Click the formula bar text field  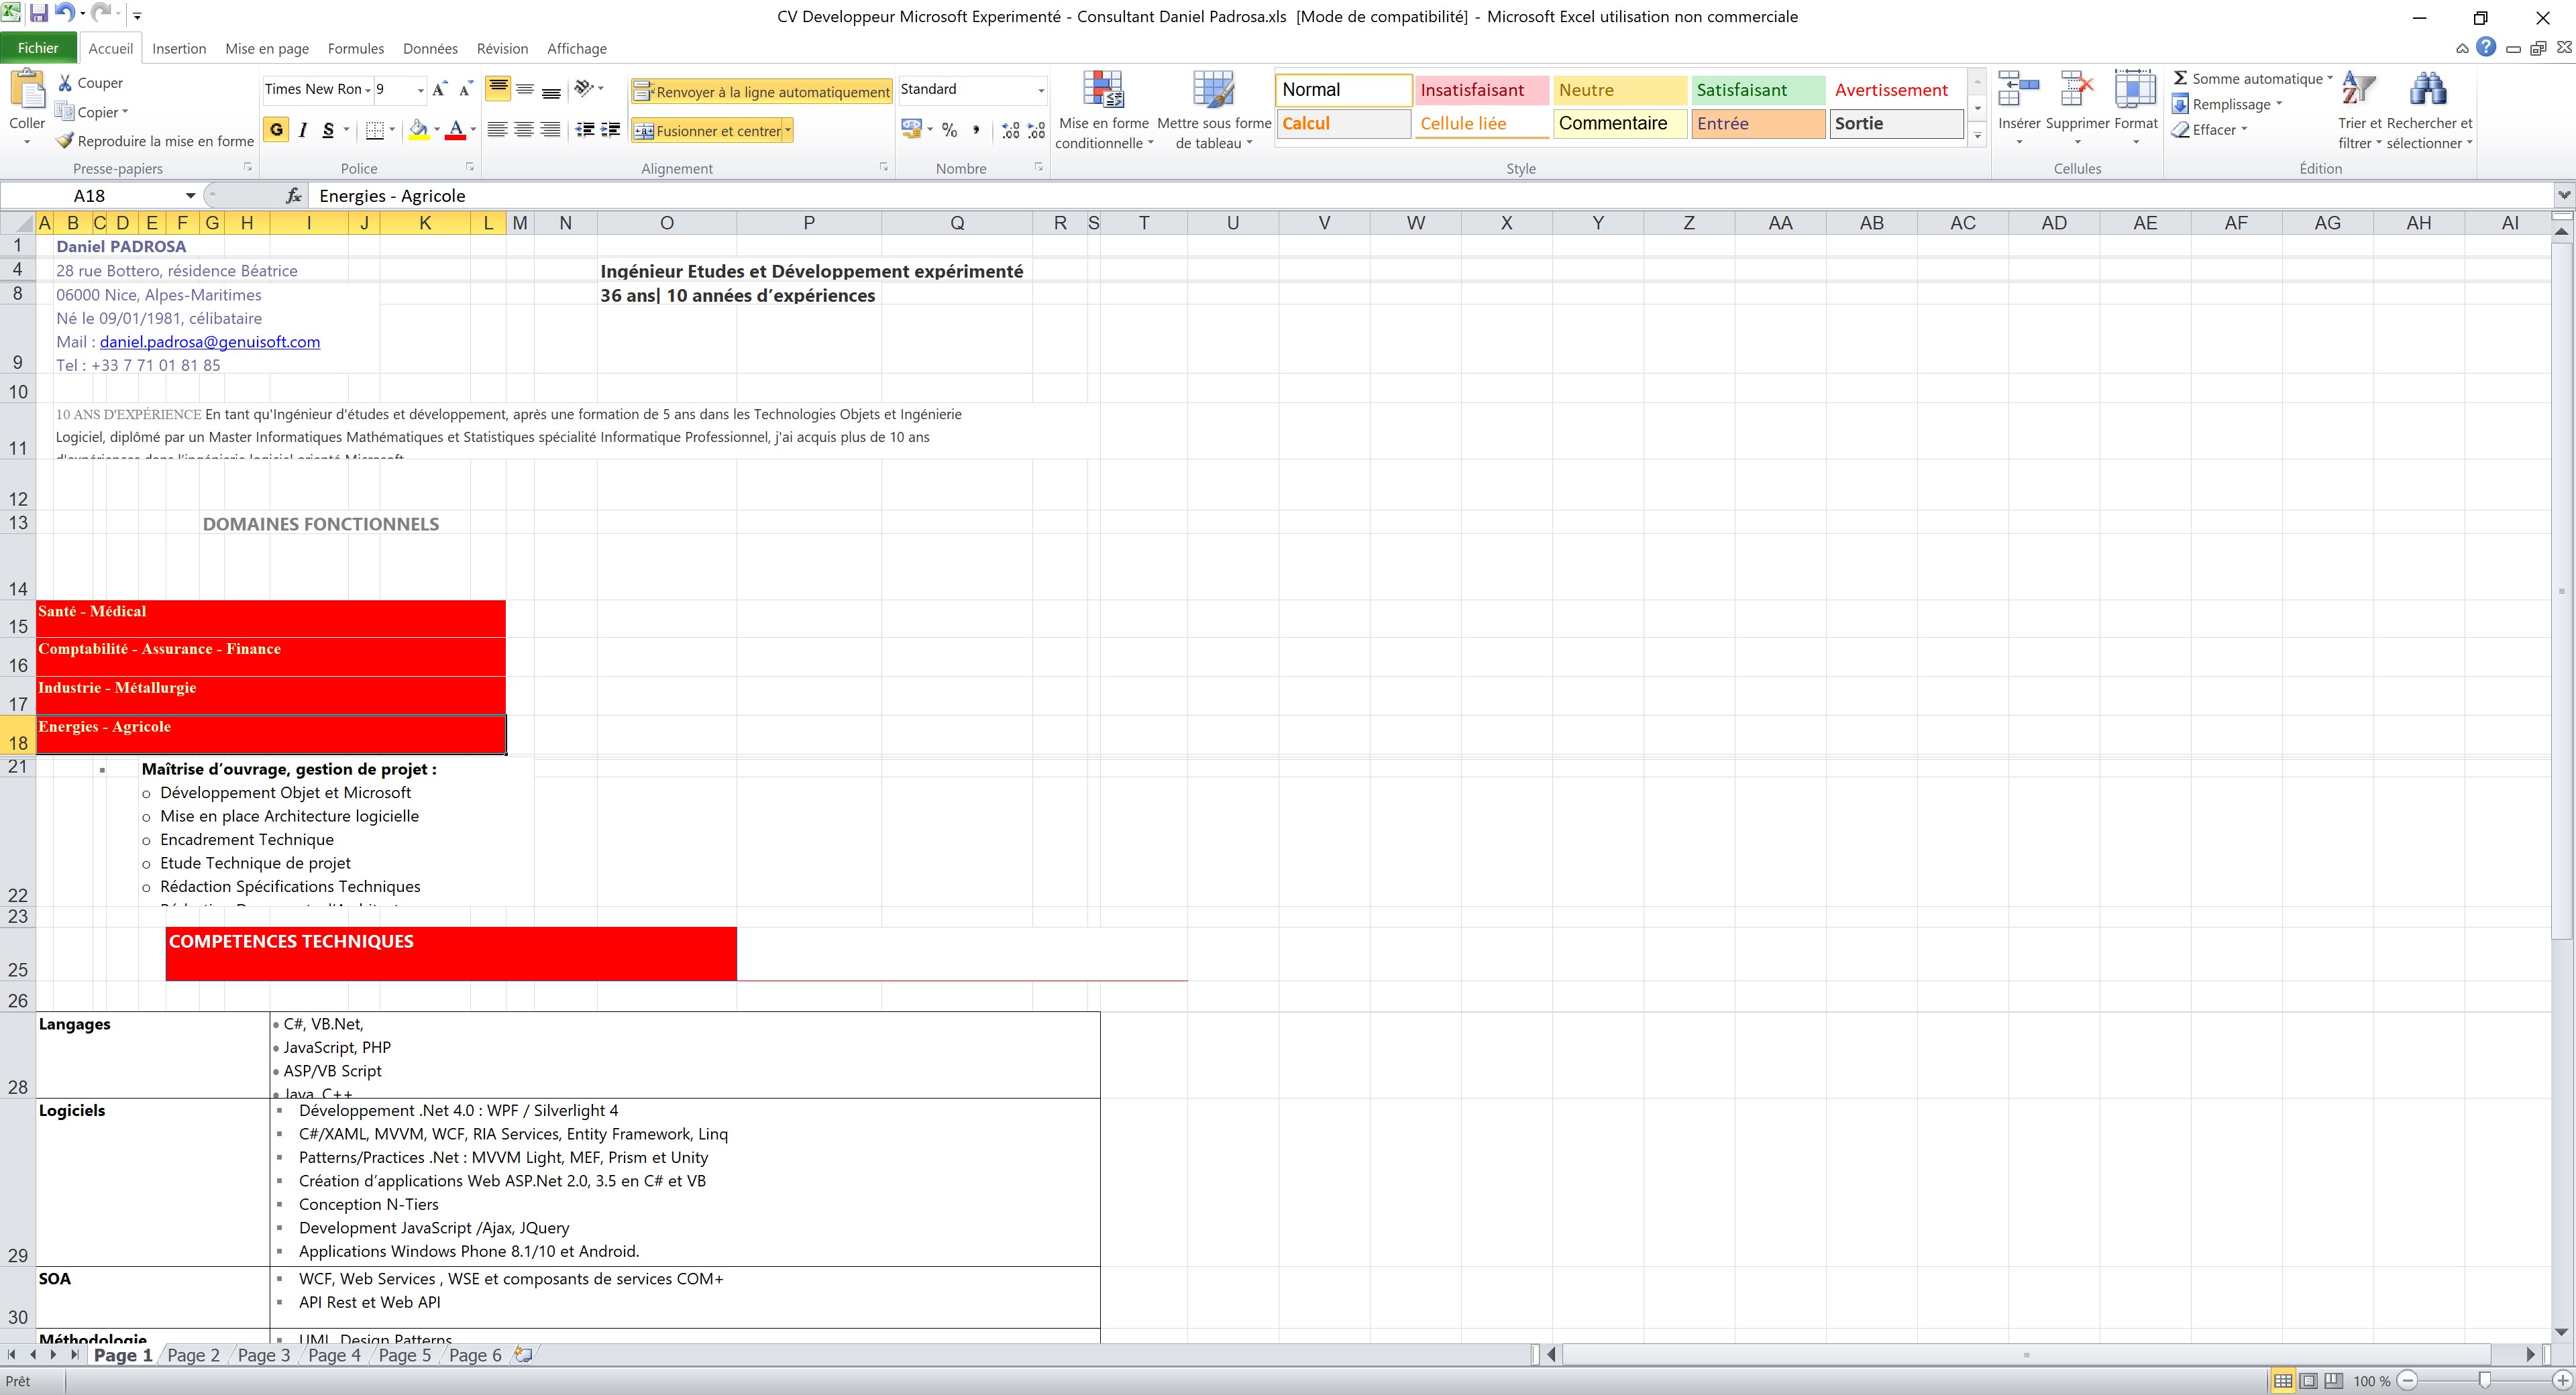click(x=1200, y=196)
